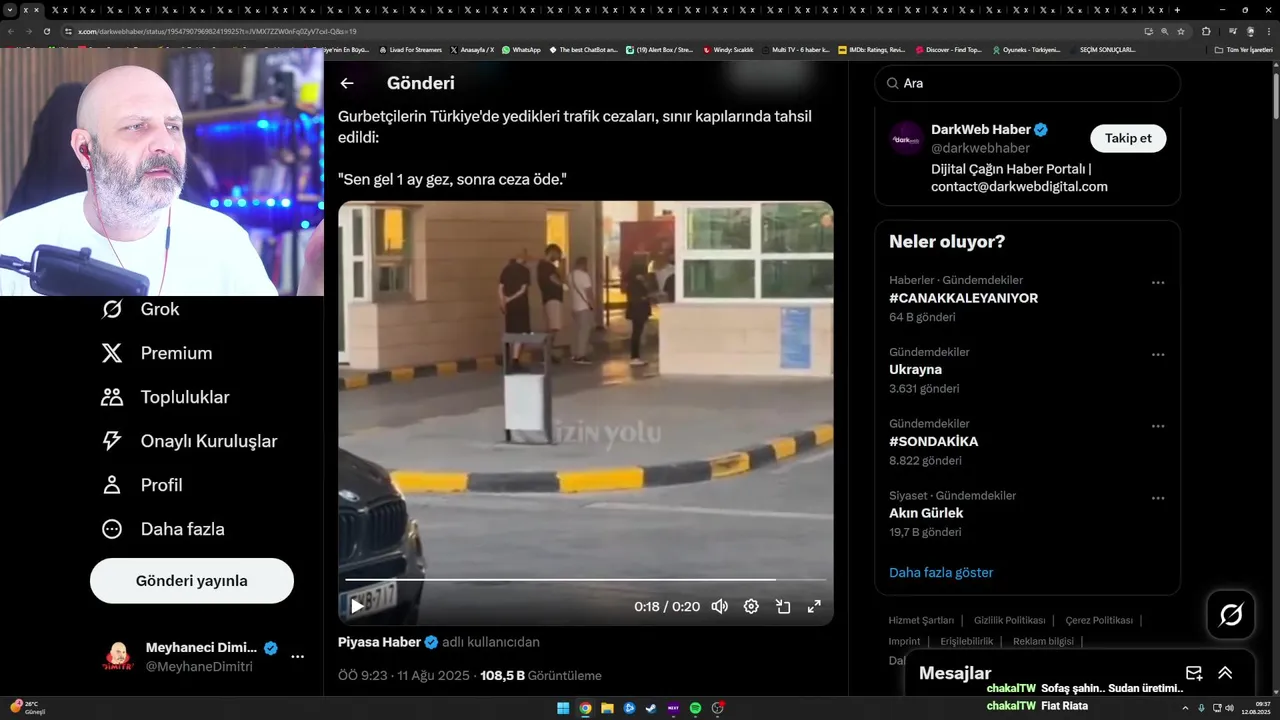Open the Hizmet Şartları footer link
This screenshot has width=1280, height=720.
(921, 620)
